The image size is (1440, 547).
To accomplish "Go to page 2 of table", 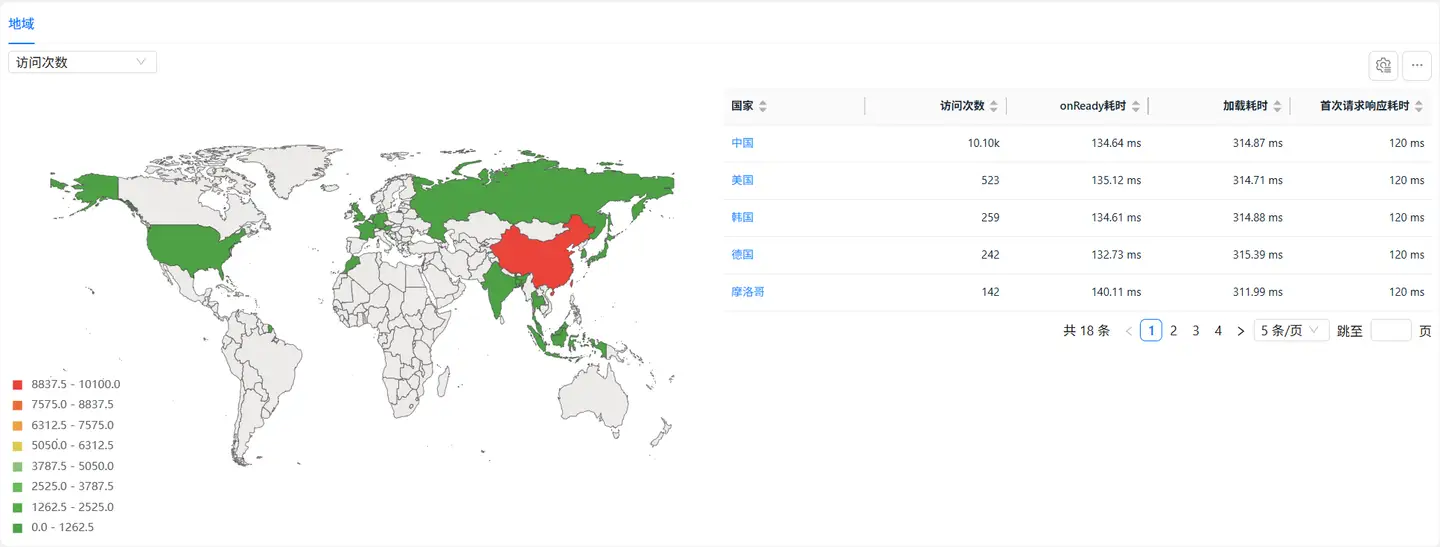I will pyautogui.click(x=1174, y=331).
